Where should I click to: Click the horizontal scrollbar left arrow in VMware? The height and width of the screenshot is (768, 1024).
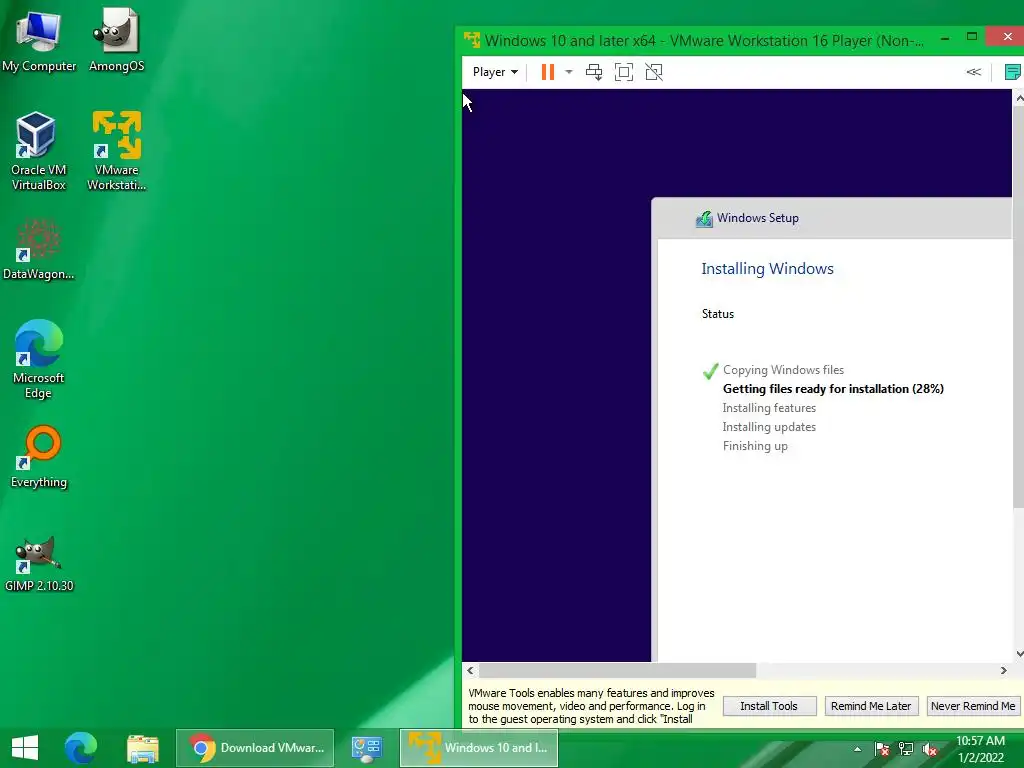(470, 671)
